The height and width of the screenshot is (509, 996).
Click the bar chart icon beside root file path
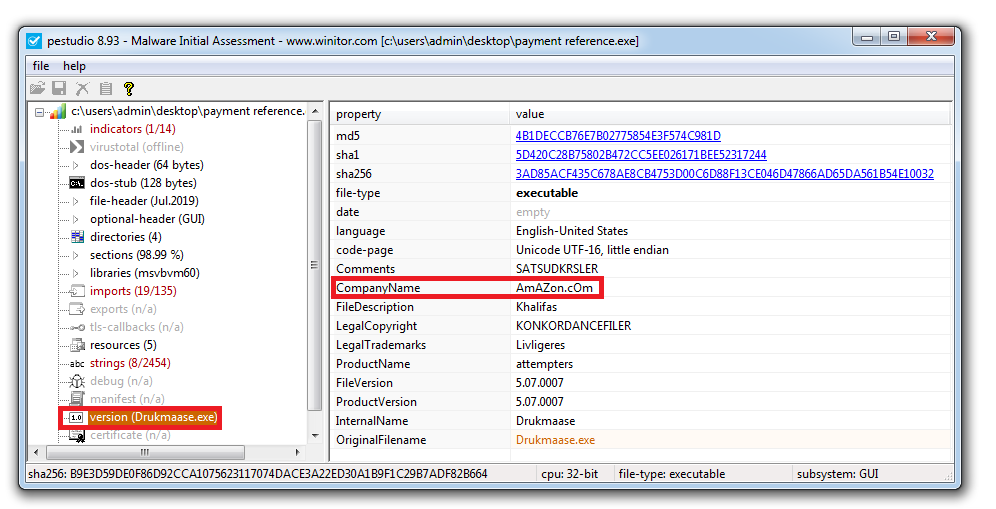(x=58, y=111)
